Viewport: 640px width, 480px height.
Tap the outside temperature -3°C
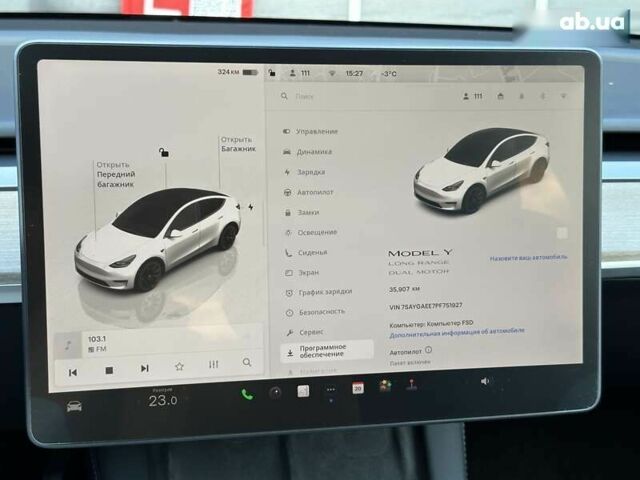[x=389, y=74]
